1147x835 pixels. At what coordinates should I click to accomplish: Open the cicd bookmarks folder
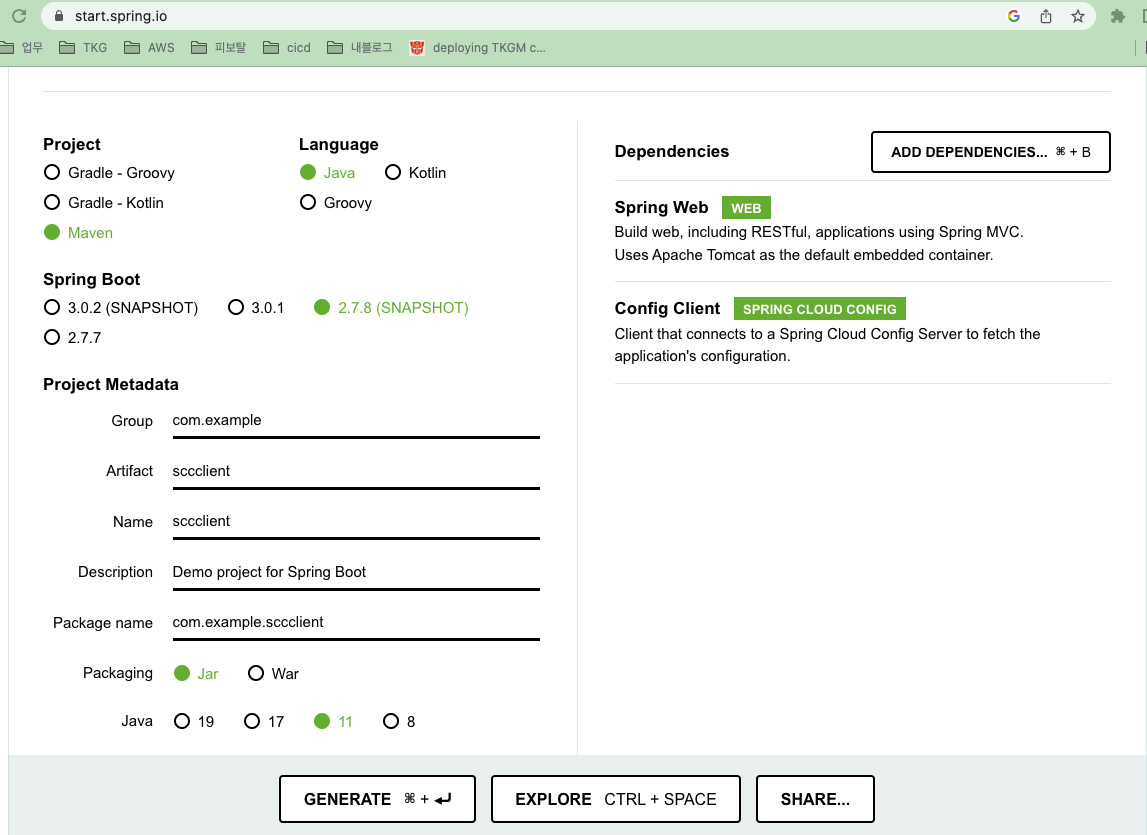tap(287, 48)
